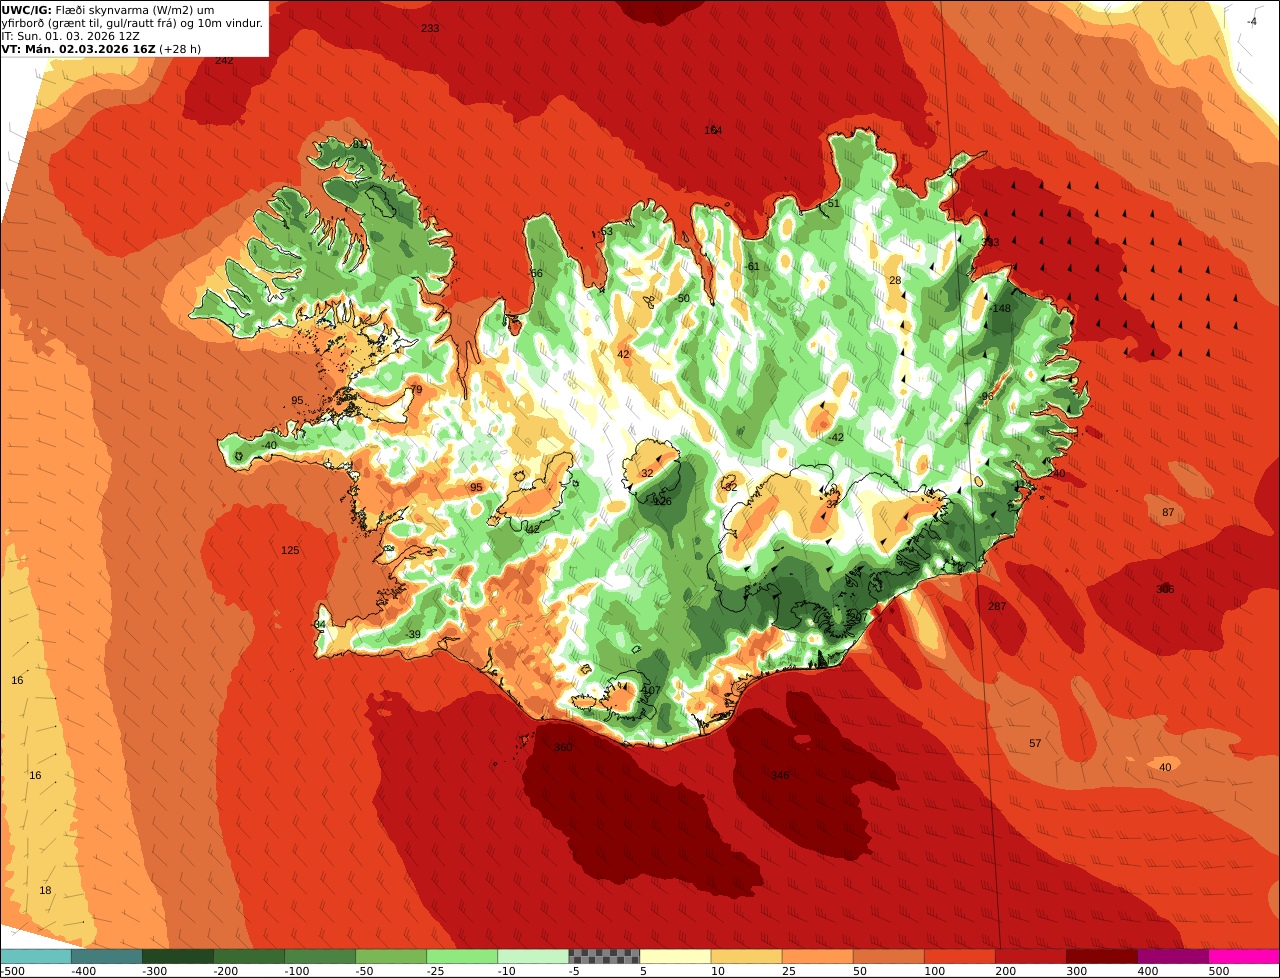
Task: Click the 164 flux value north of Iceland
Action: pos(713,130)
